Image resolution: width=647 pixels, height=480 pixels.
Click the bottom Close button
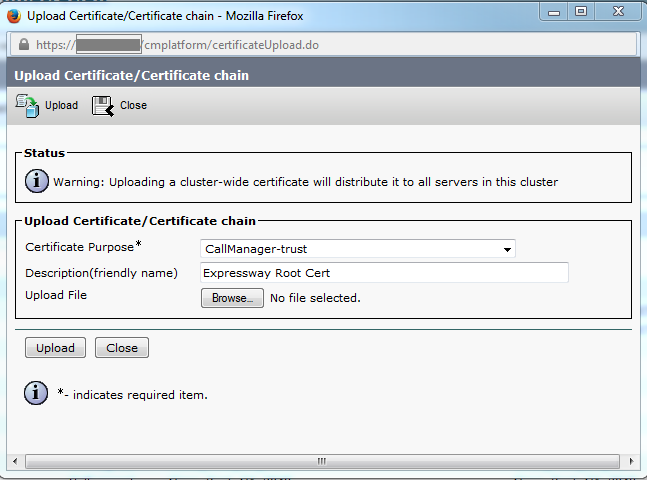[122, 348]
